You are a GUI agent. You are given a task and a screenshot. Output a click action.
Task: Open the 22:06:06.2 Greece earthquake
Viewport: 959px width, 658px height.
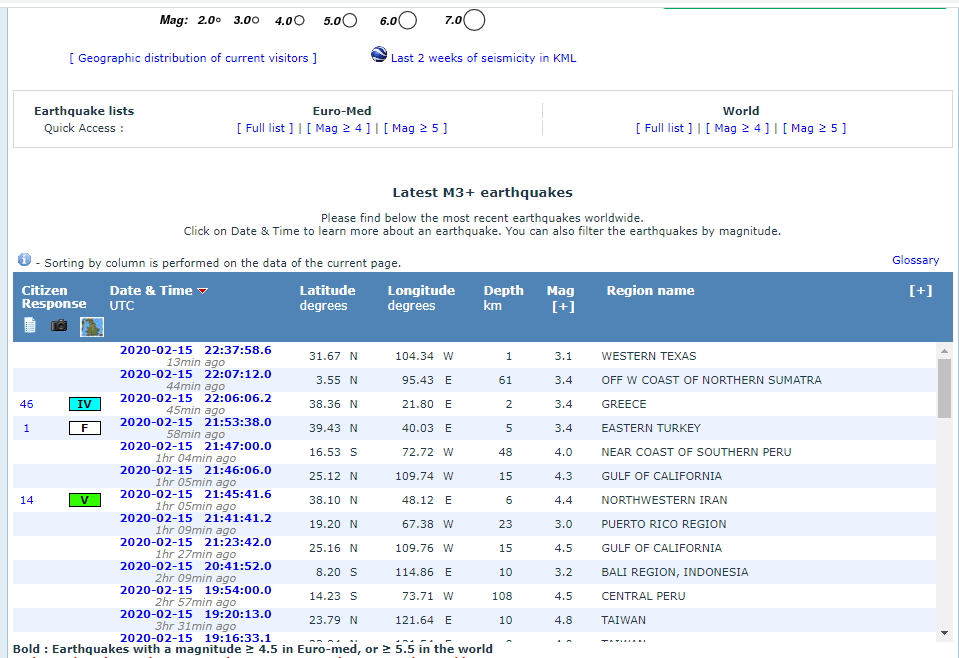196,398
